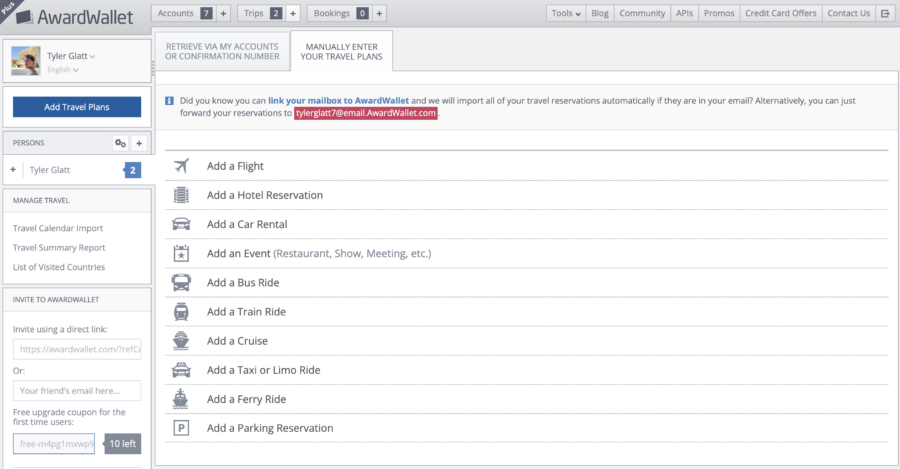Click the airplane icon for Add a Flight
The height and width of the screenshot is (469, 900).
(181, 166)
